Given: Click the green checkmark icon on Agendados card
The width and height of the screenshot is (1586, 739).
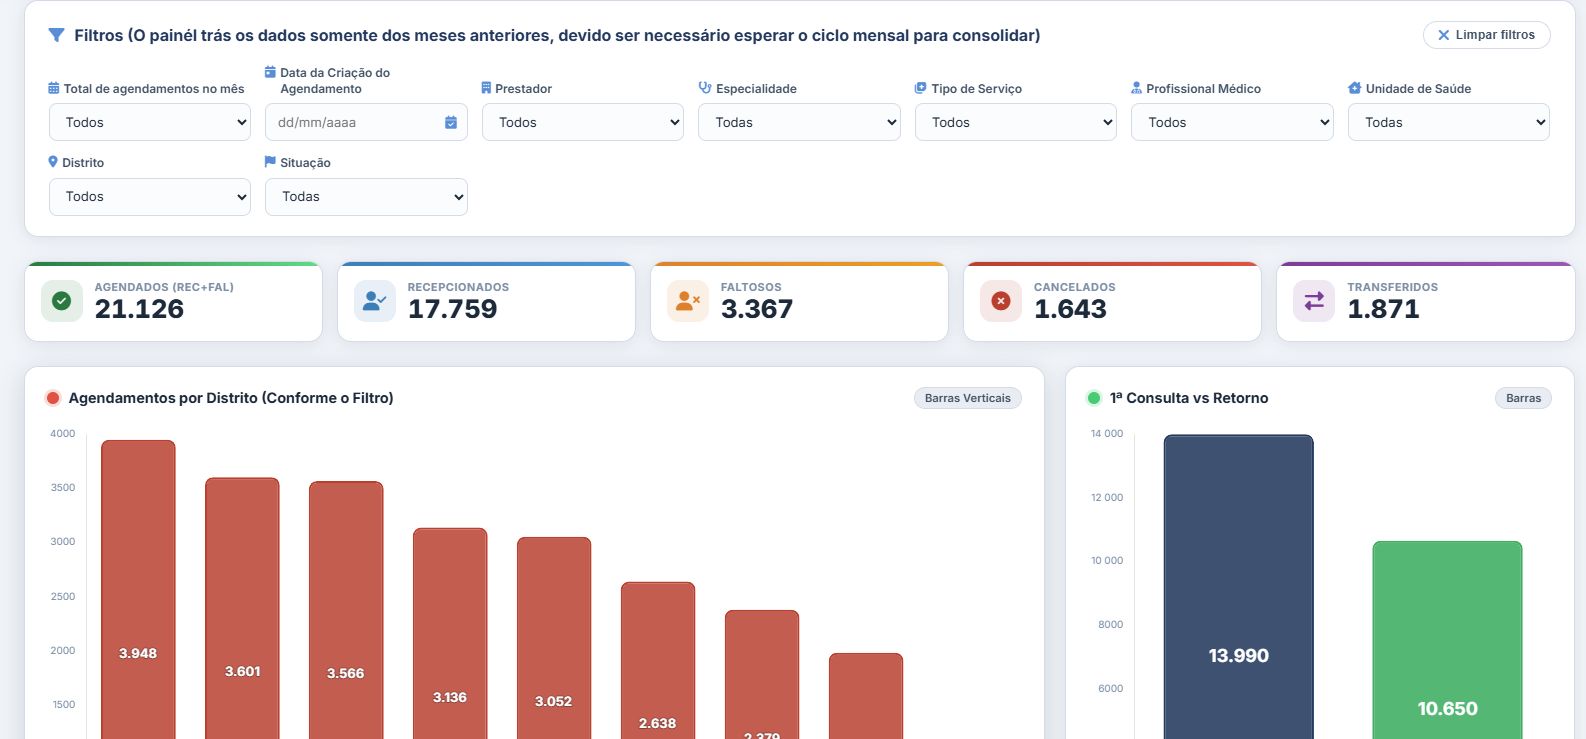Looking at the screenshot, I should click(62, 301).
